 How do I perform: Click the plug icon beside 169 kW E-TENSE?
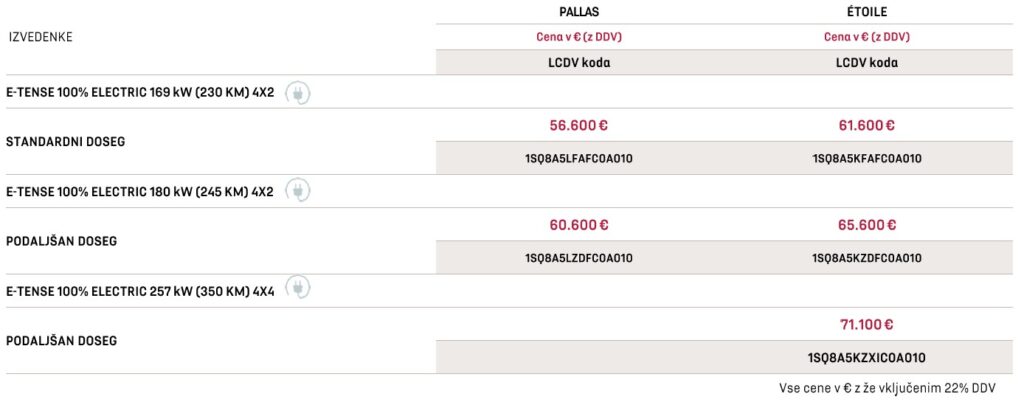click(x=298, y=93)
